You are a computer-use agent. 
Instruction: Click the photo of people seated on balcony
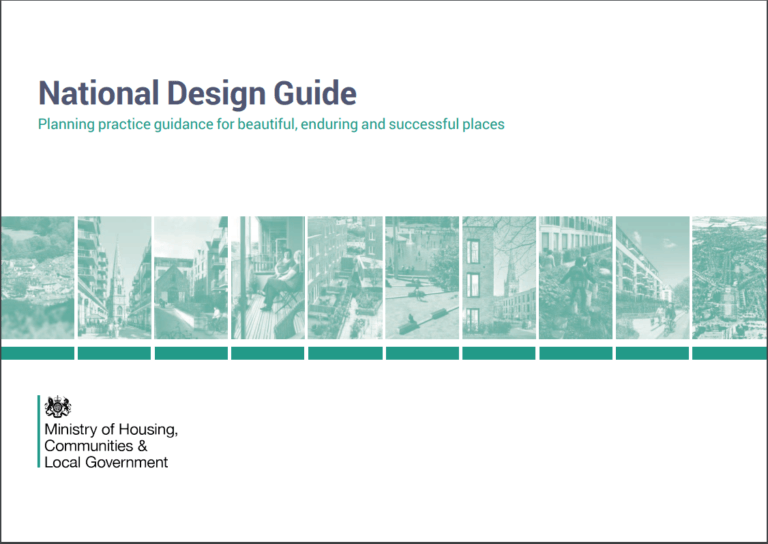click(x=267, y=277)
